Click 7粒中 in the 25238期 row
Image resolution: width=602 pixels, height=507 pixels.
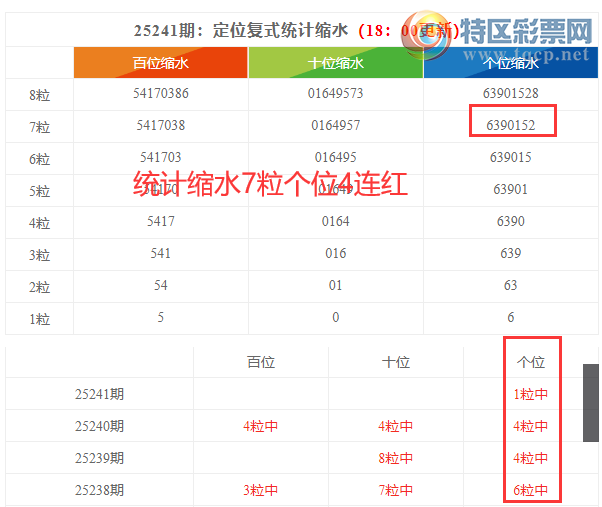pyautogui.click(x=396, y=490)
